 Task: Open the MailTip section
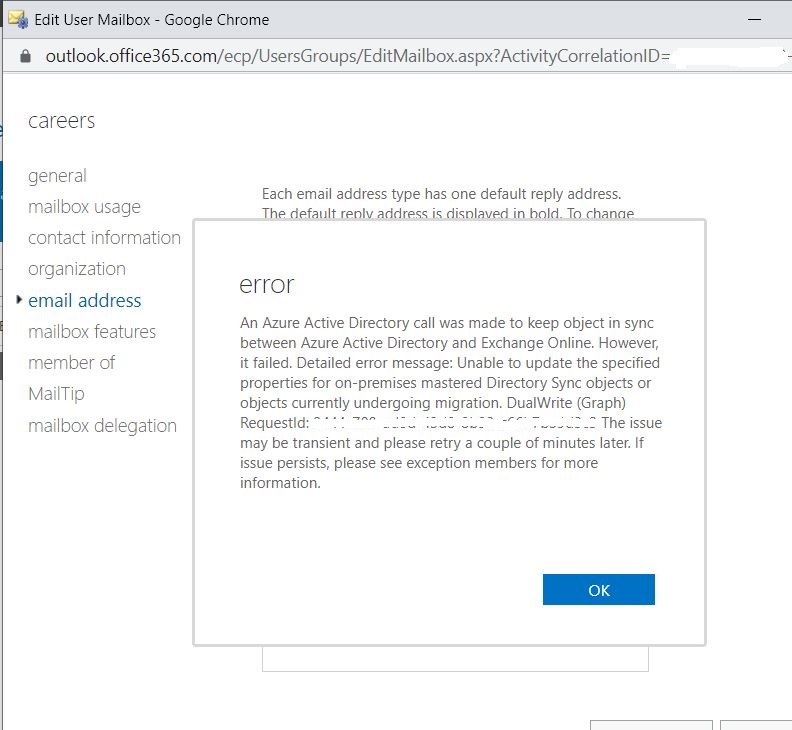(x=56, y=394)
